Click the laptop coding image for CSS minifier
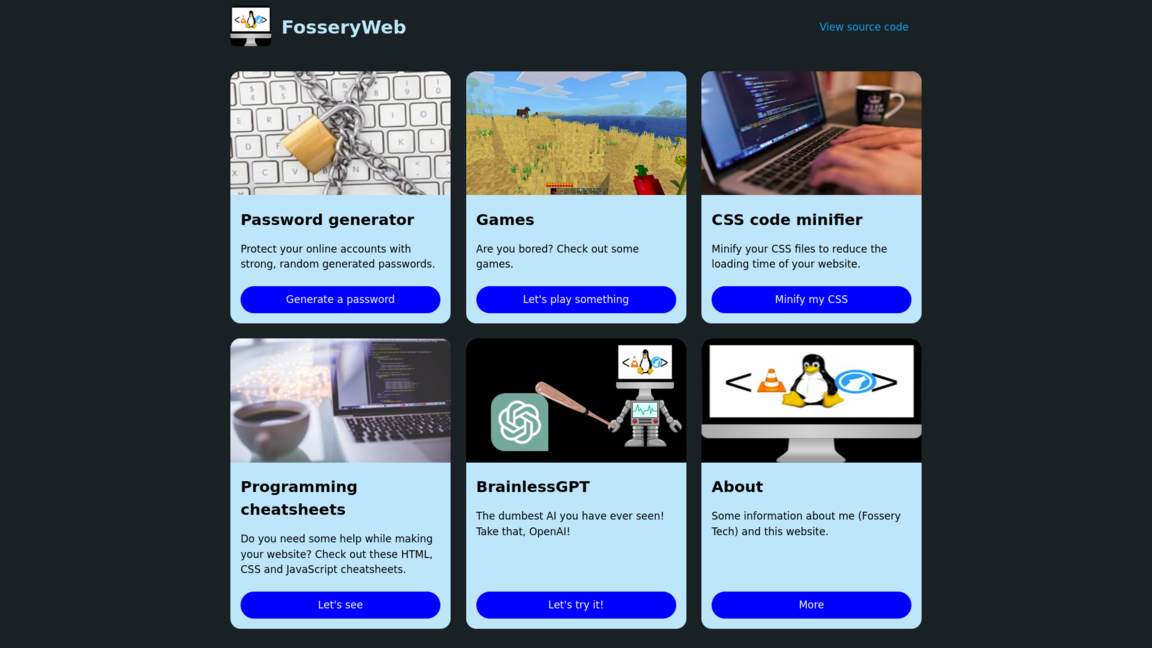This screenshot has width=1152, height=648. 811,133
